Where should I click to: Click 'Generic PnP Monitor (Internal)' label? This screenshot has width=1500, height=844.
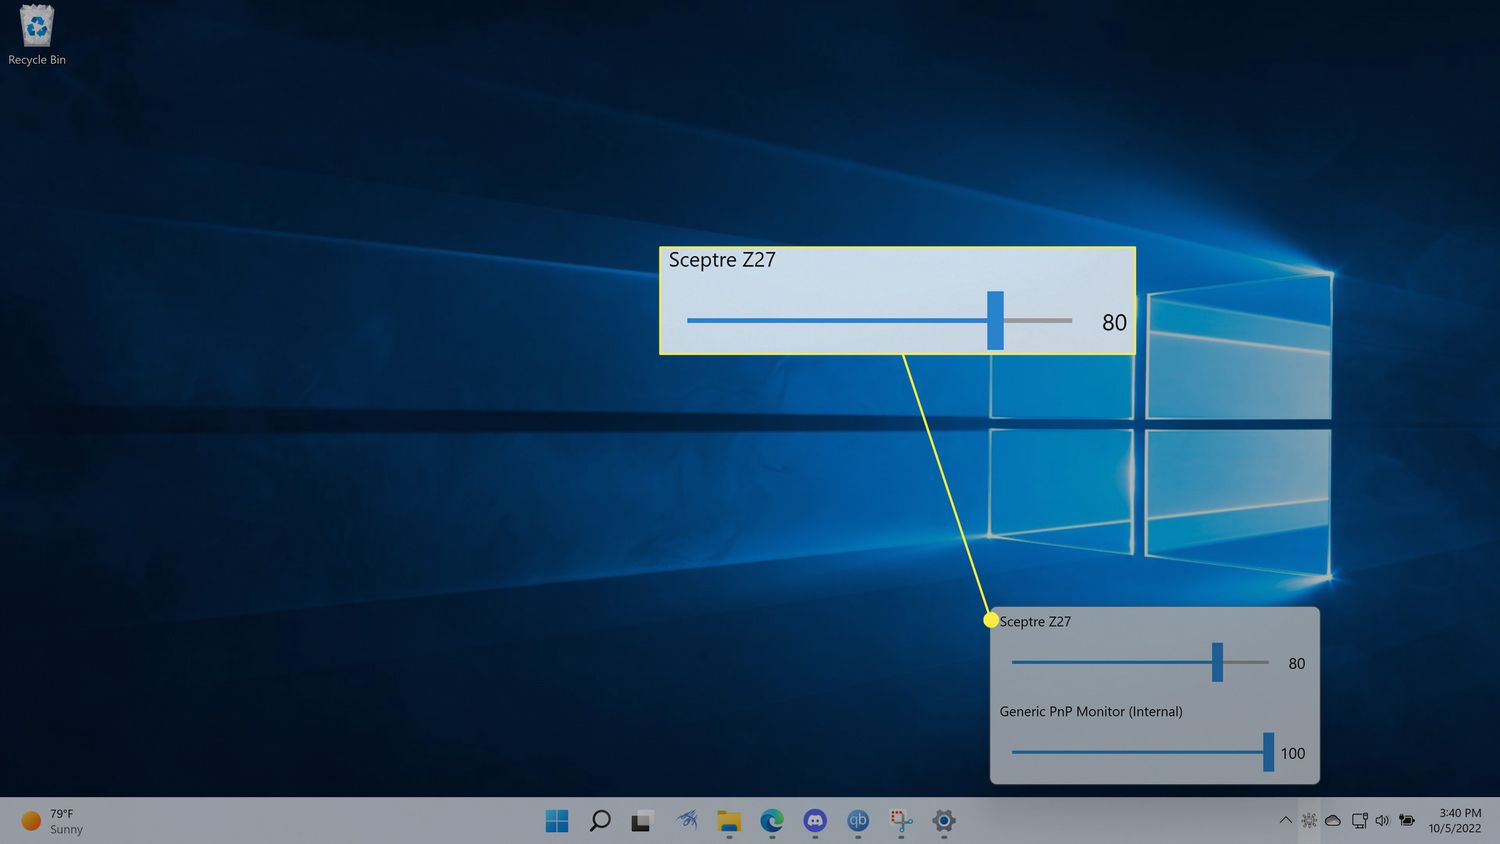(x=1091, y=712)
